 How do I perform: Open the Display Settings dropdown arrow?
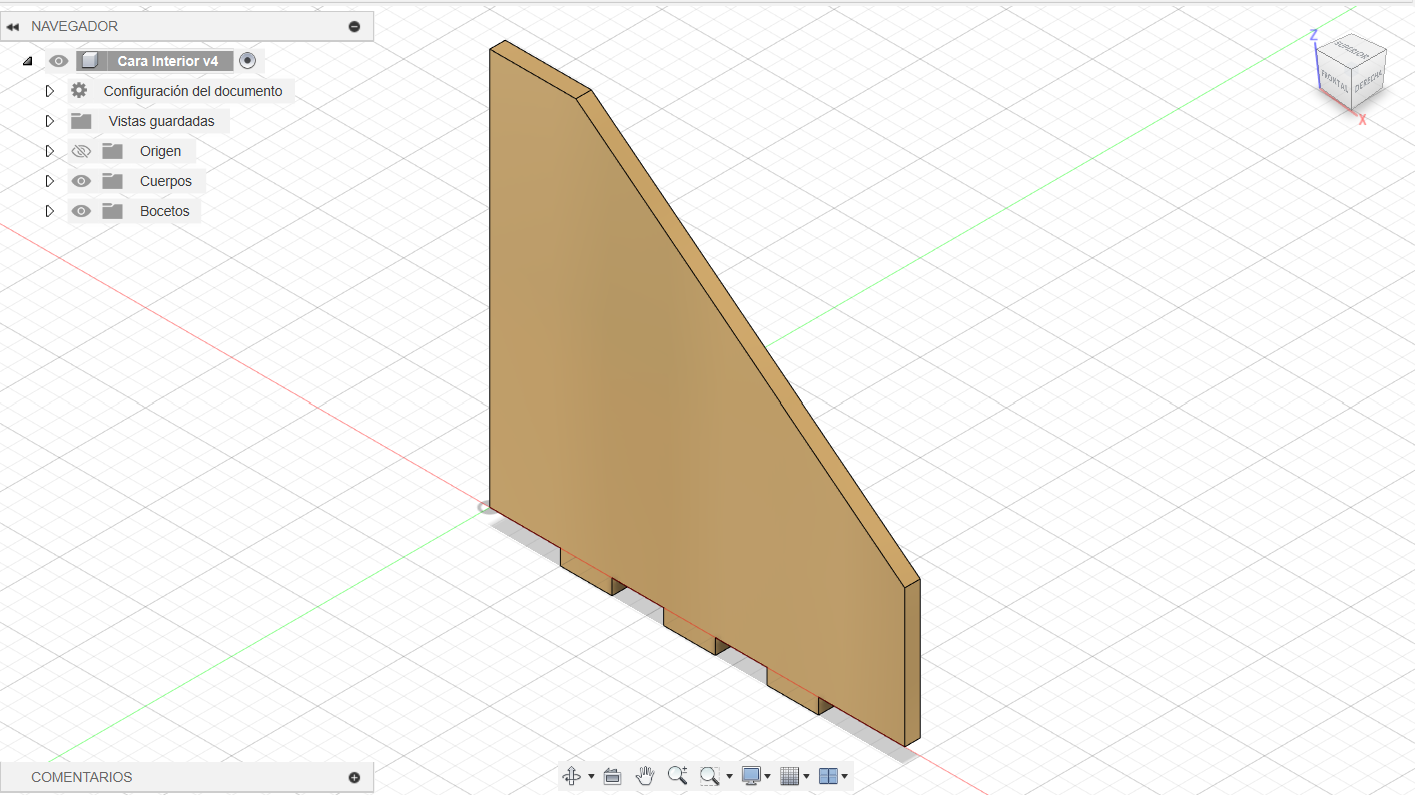tap(767, 777)
